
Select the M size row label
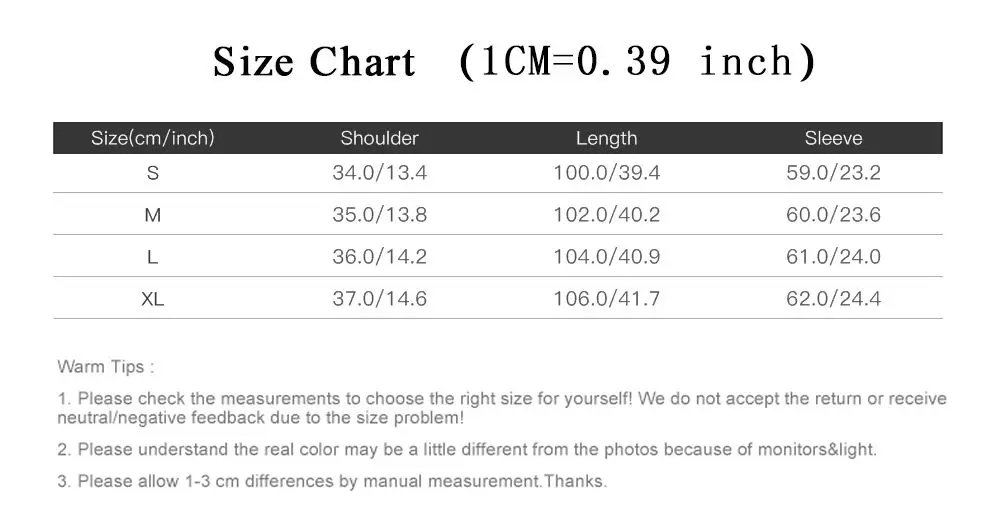[x=153, y=215]
